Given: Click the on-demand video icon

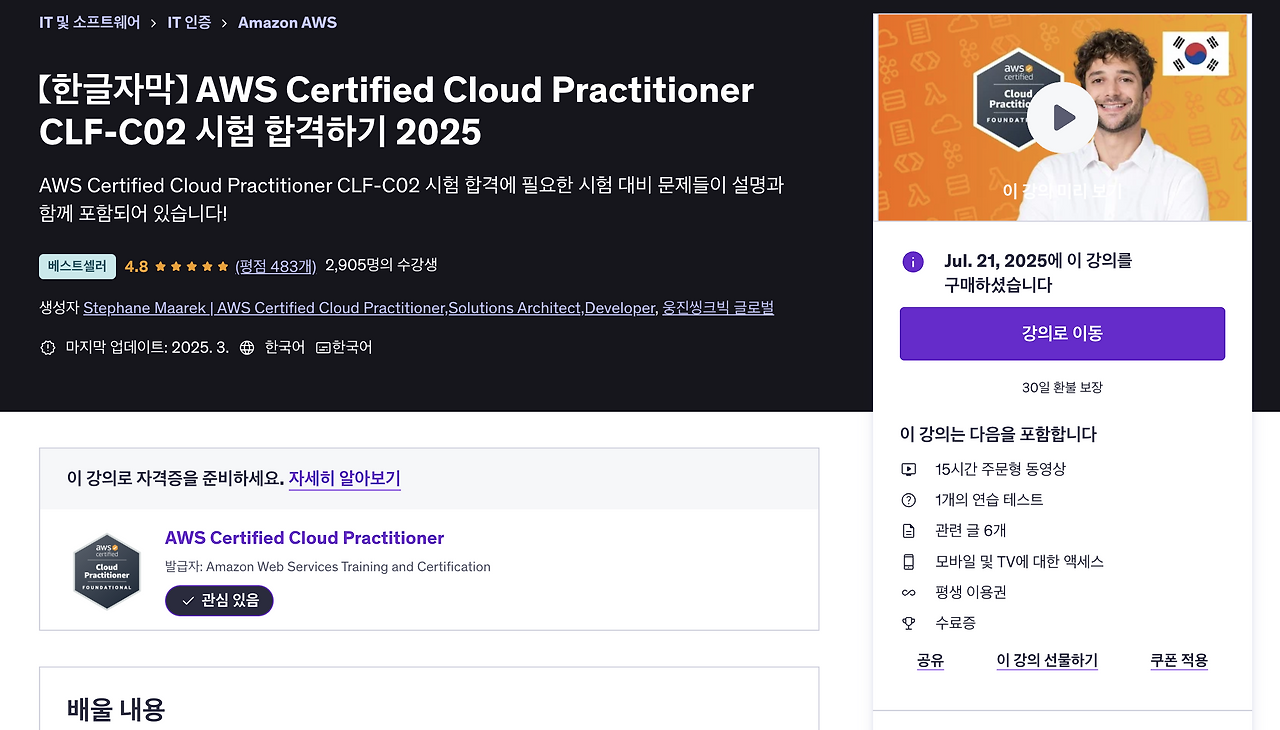Looking at the screenshot, I should pyautogui.click(x=908, y=469).
